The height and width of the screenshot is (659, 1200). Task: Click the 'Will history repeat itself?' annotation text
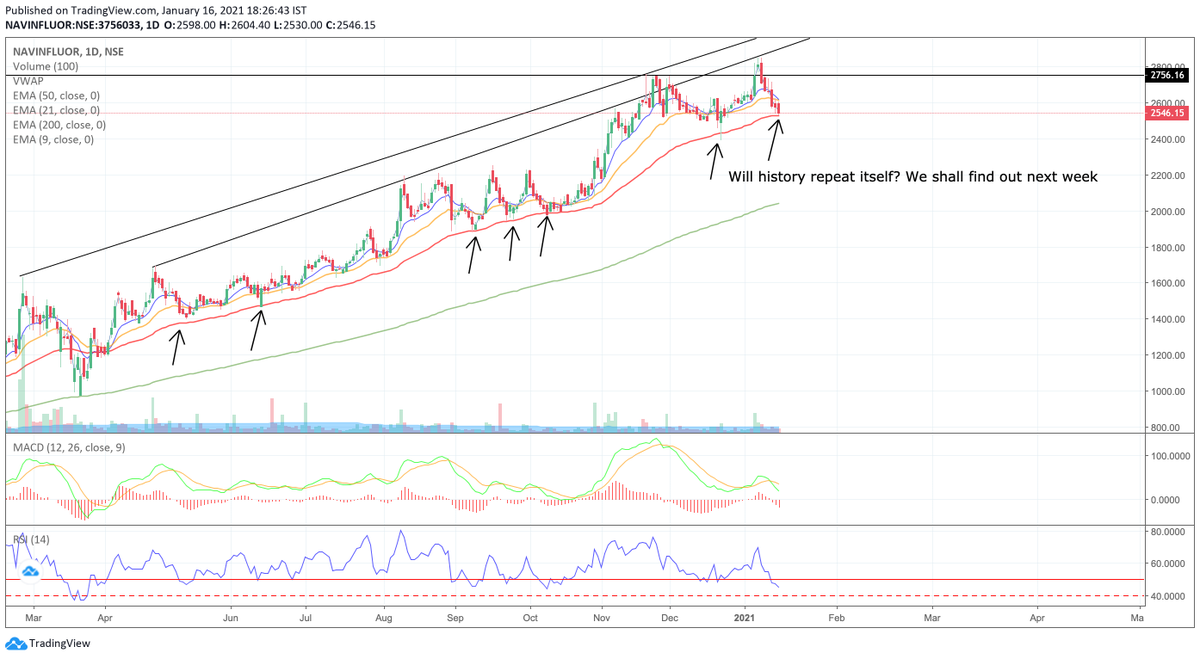(x=913, y=177)
